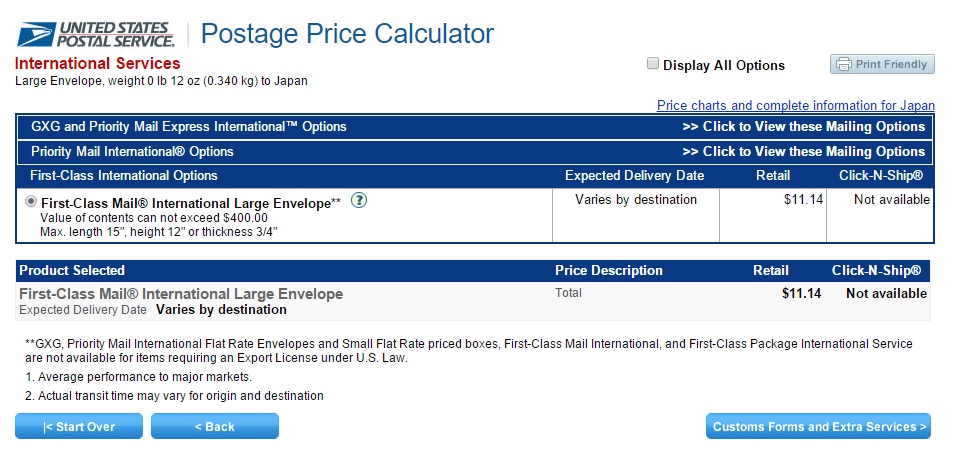Select First-Class Mail International Large Envelope radio
Viewport: 975px width, 456px height.
click(x=30, y=202)
